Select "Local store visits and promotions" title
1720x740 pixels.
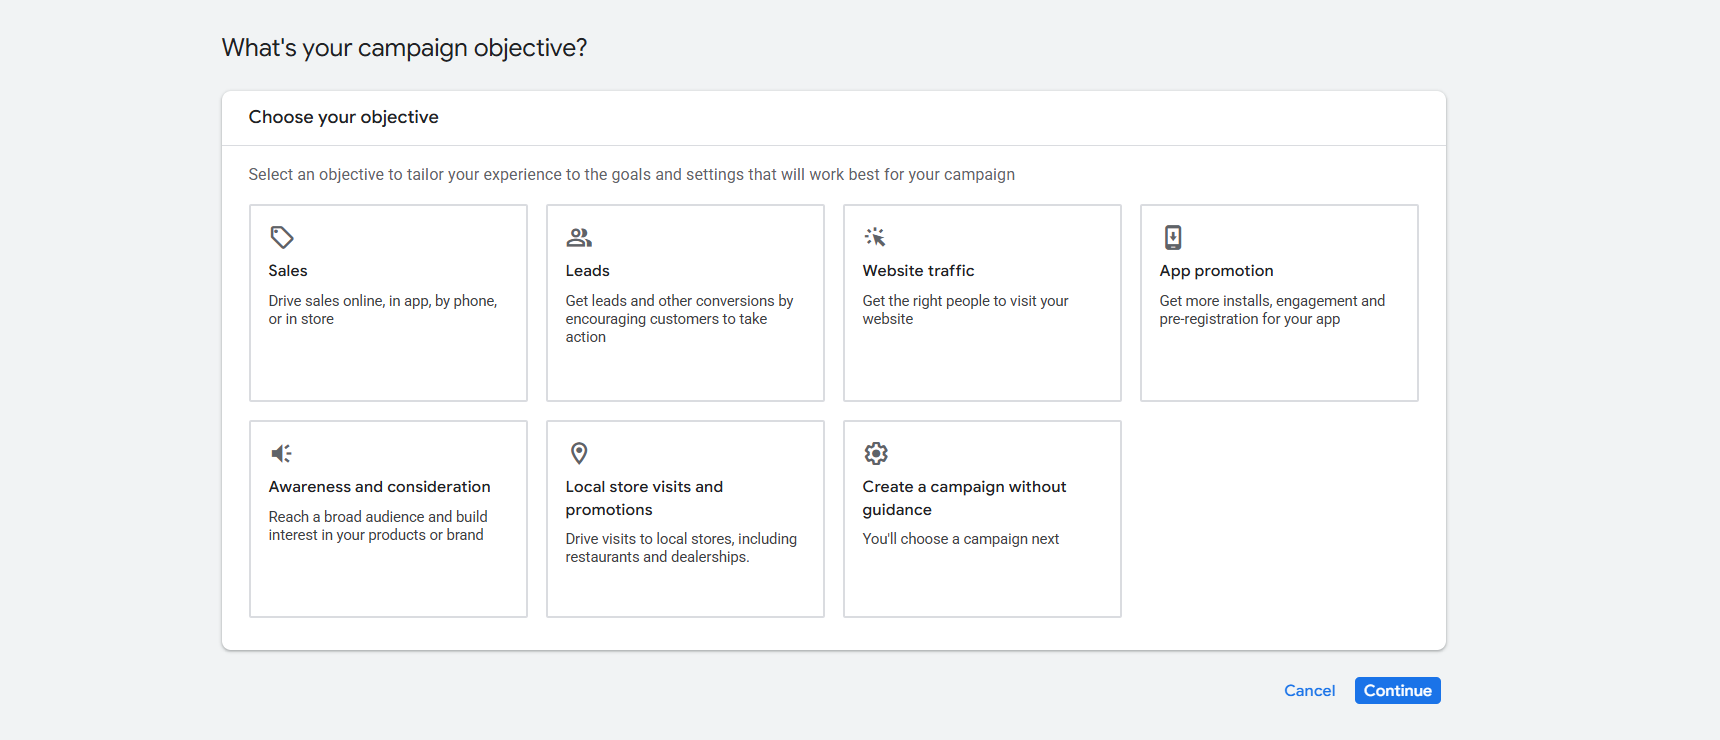pos(644,498)
